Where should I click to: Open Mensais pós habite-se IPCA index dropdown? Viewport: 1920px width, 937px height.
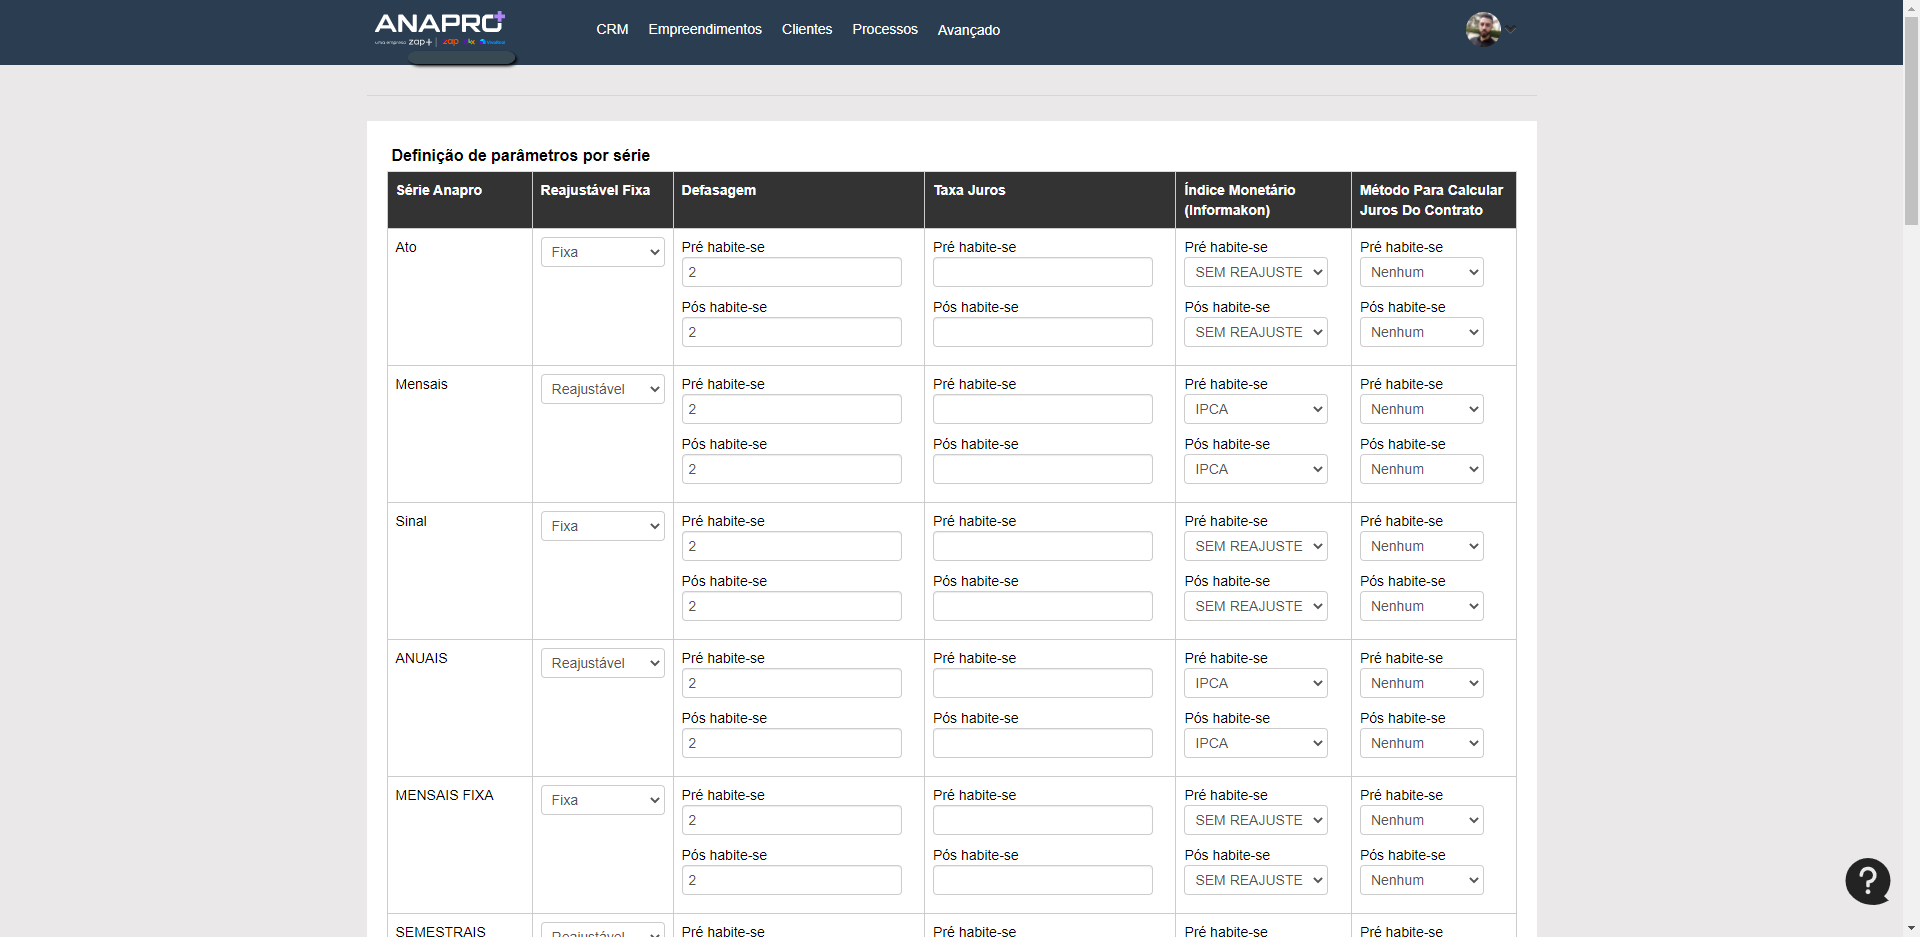1255,469
